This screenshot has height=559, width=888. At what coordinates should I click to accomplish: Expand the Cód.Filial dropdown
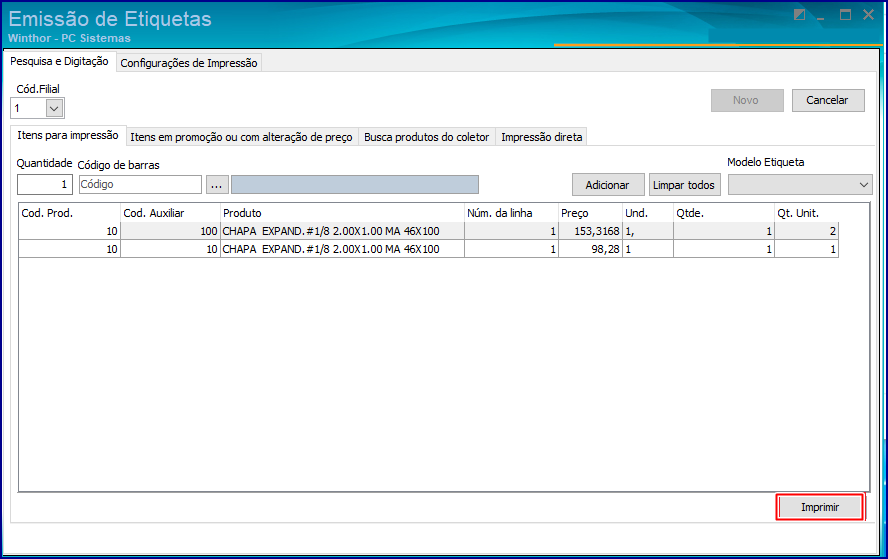(x=54, y=108)
